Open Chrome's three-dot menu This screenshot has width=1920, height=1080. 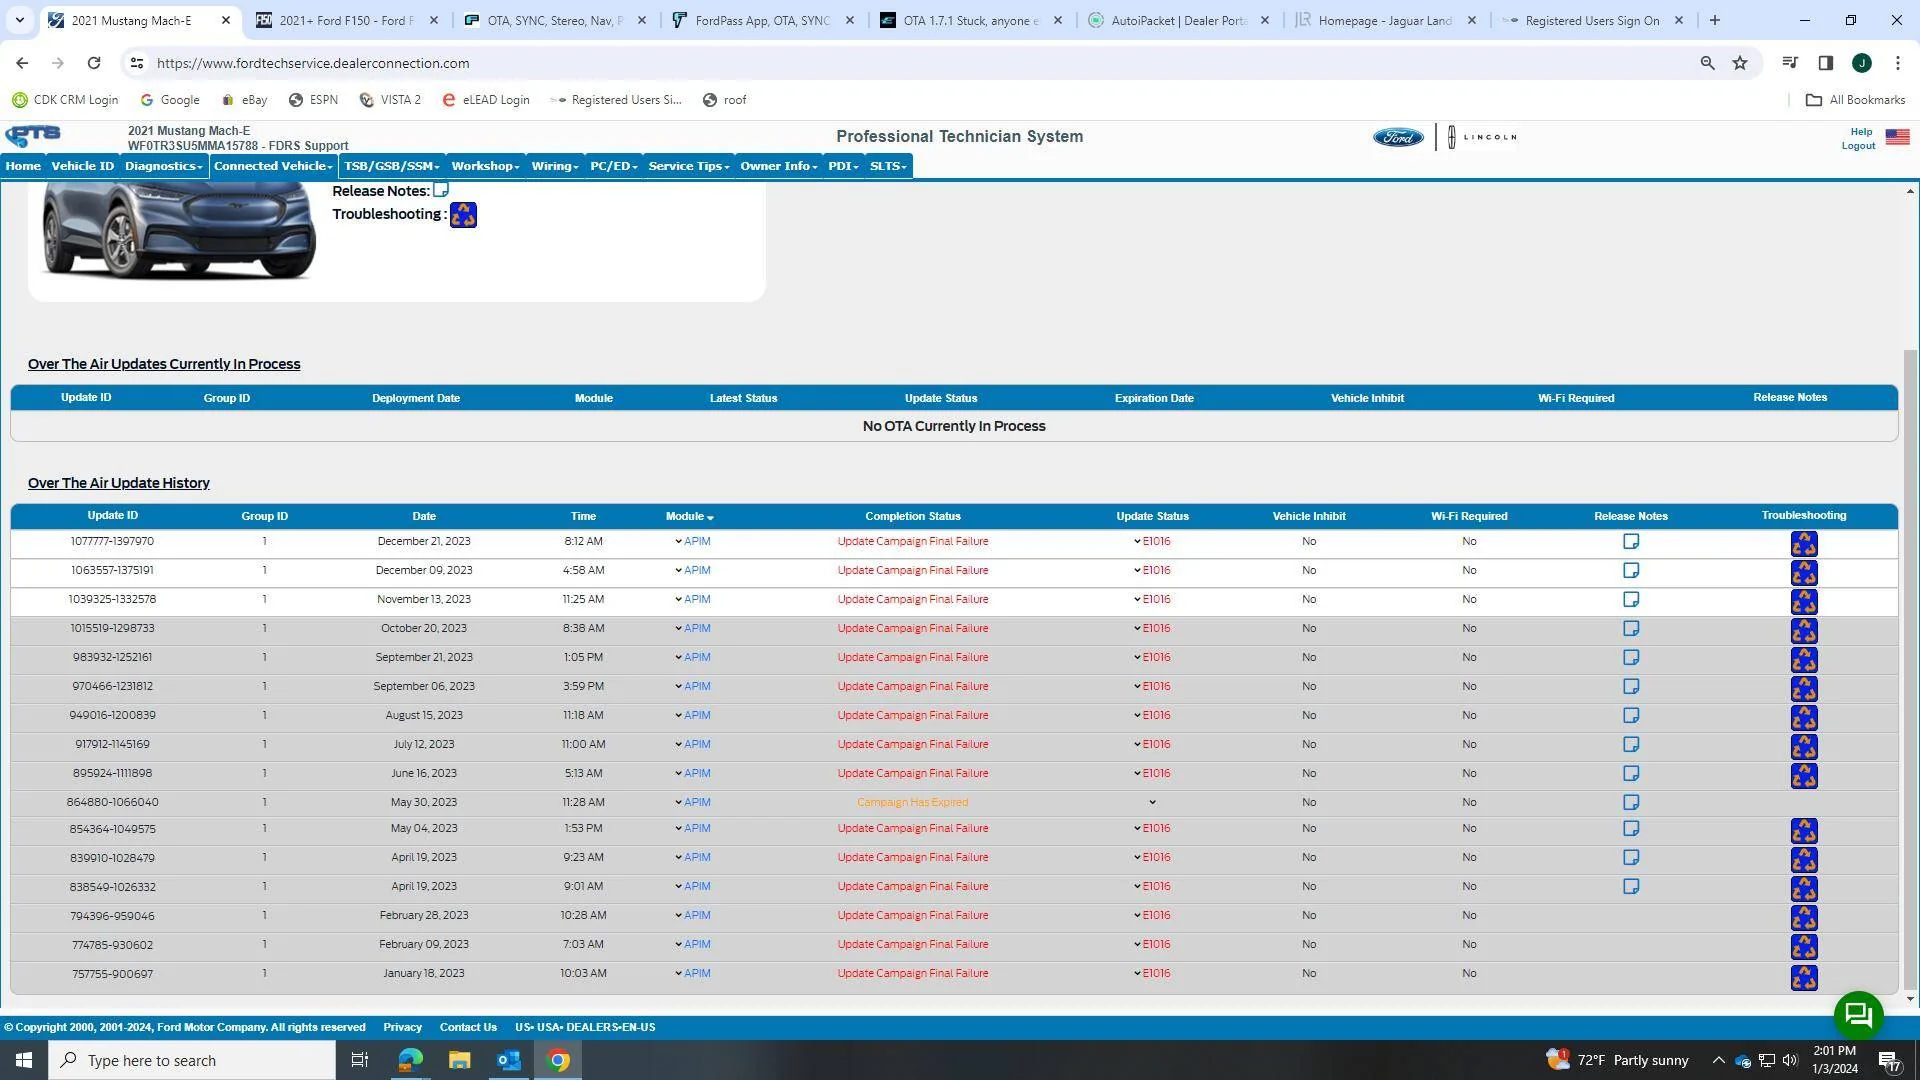(x=1898, y=63)
